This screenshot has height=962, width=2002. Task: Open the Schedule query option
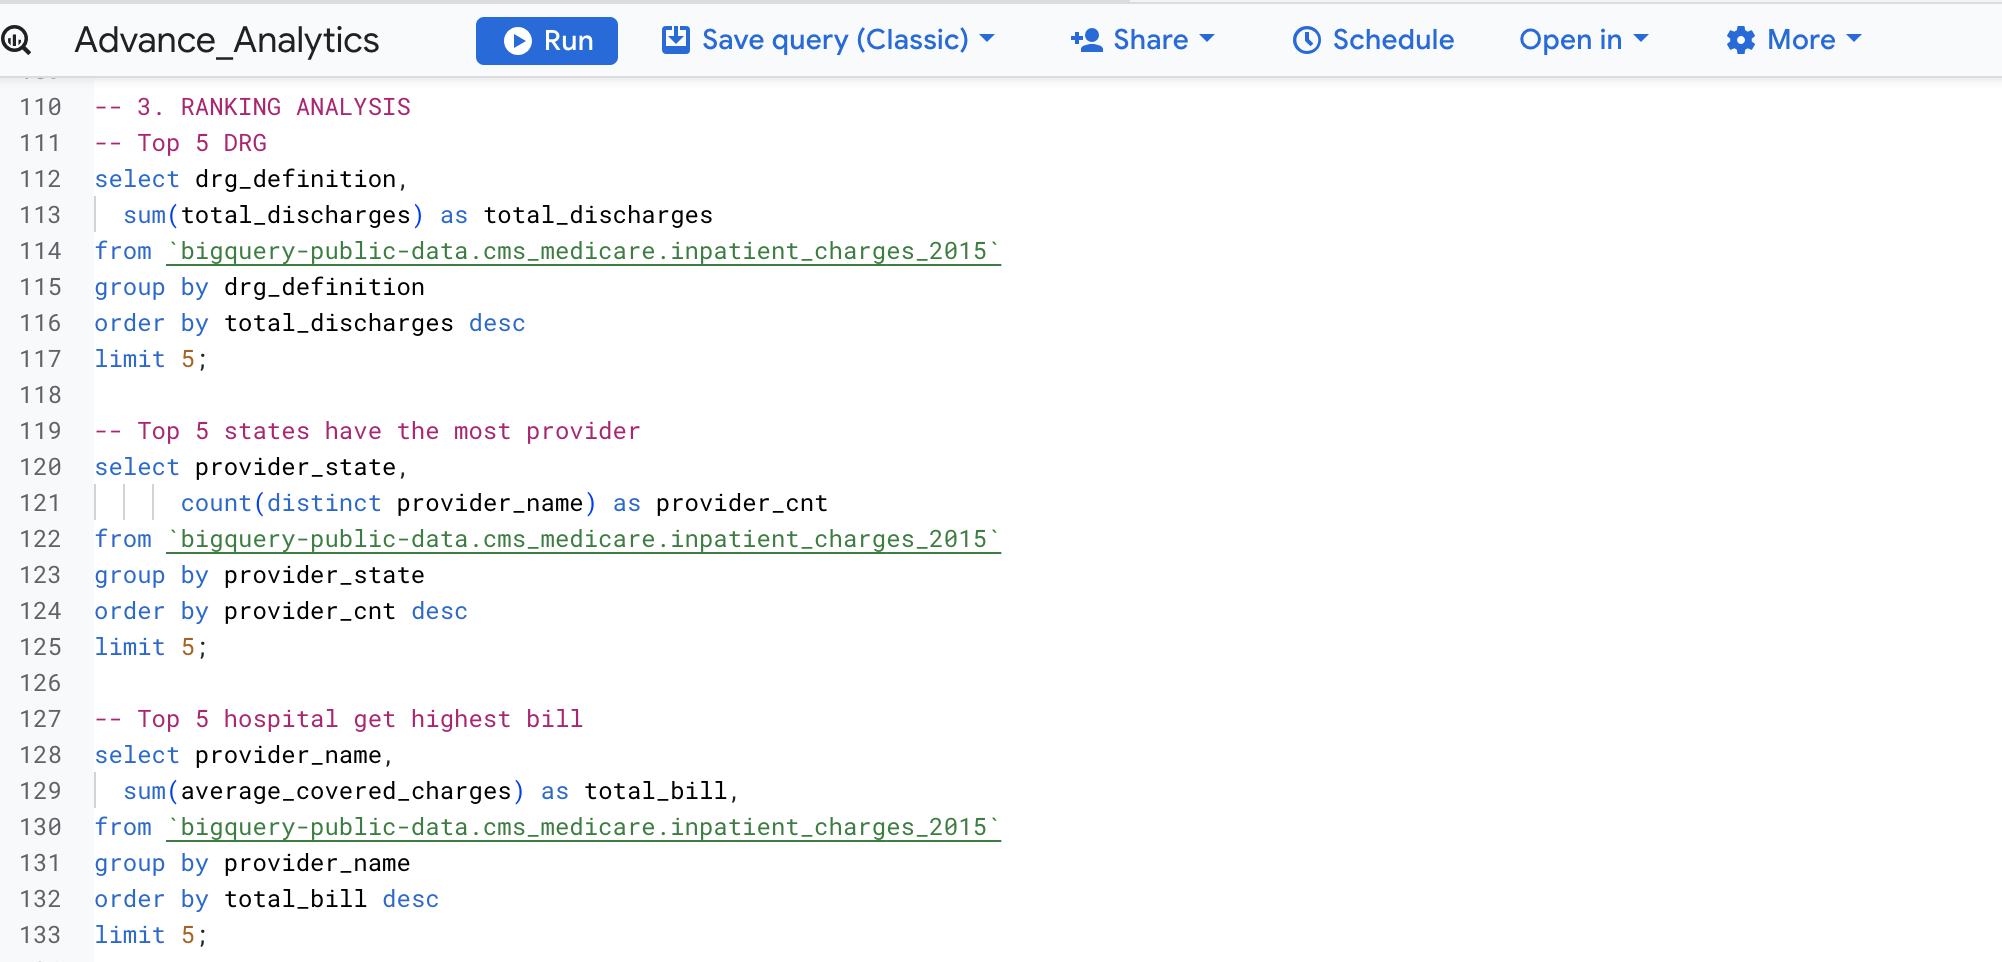1373,40
